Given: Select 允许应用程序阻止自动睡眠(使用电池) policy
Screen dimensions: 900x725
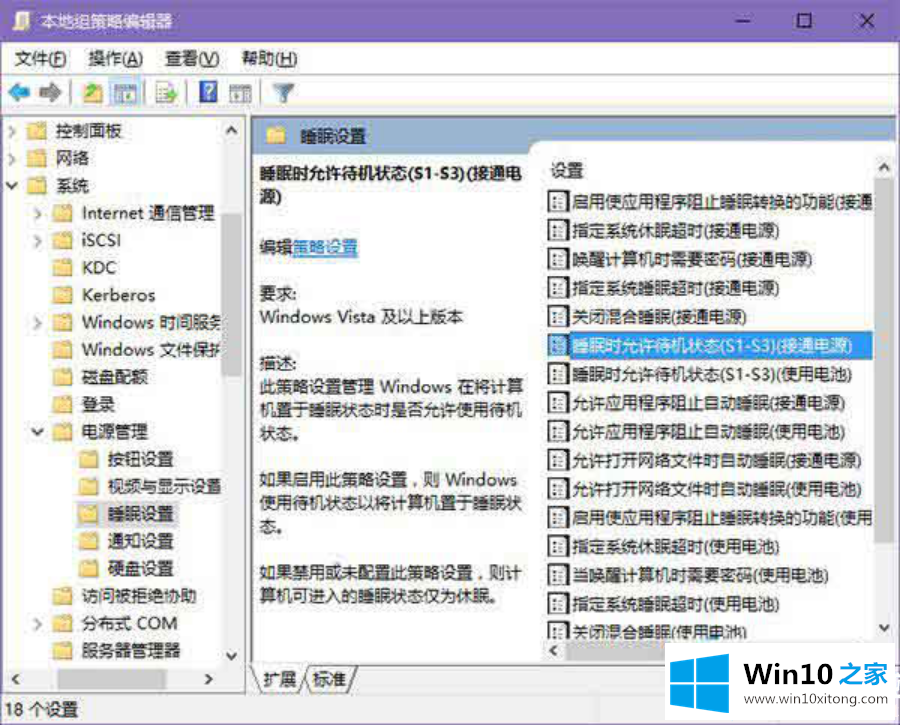Looking at the screenshot, I should click(697, 432).
